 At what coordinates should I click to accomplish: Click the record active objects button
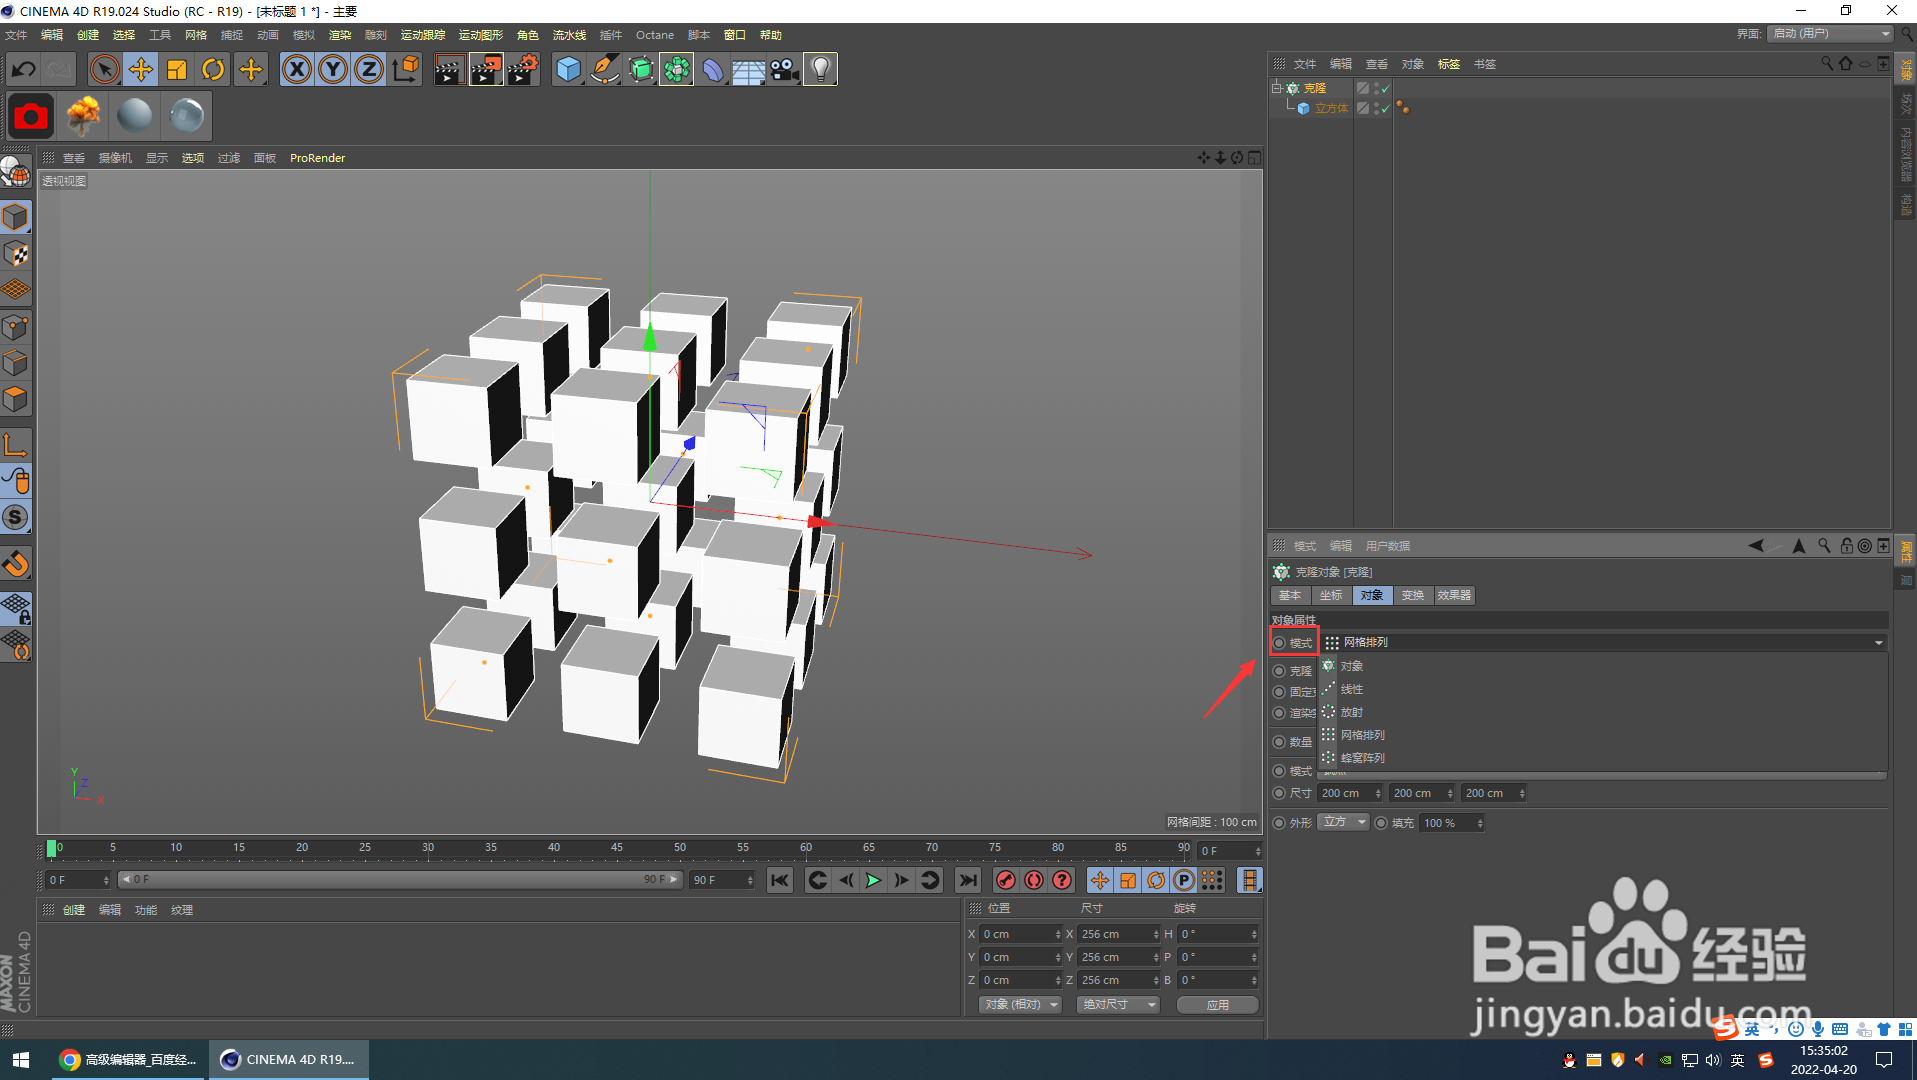(1006, 880)
